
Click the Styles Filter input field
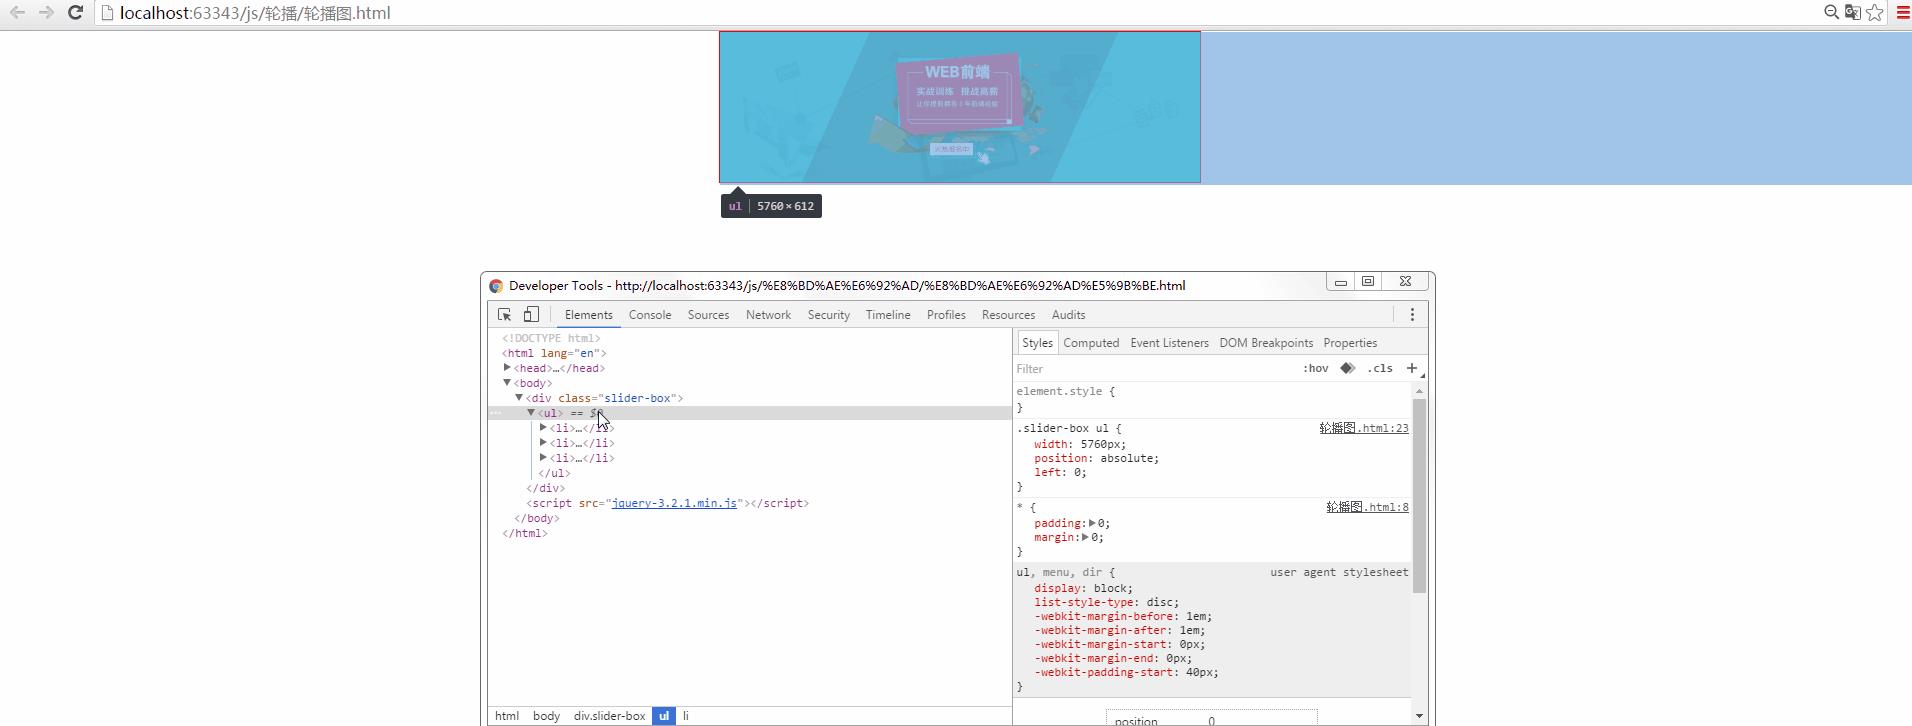tap(1155, 368)
